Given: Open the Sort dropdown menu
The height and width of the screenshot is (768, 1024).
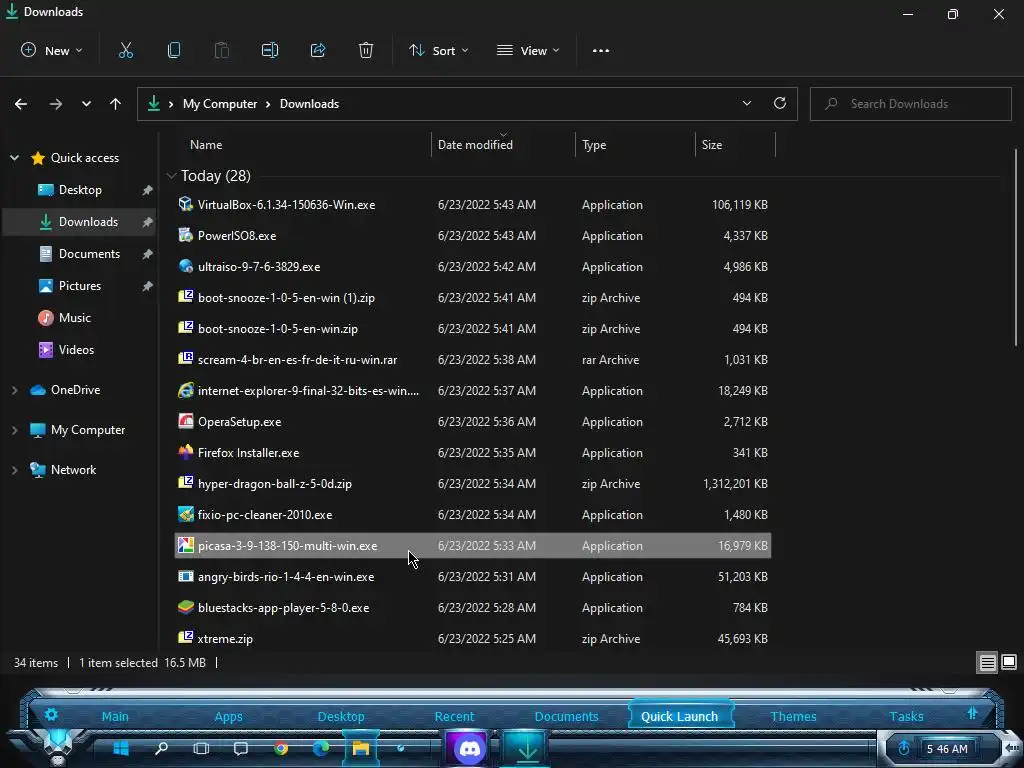Looking at the screenshot, I should [x=439, y=50].
